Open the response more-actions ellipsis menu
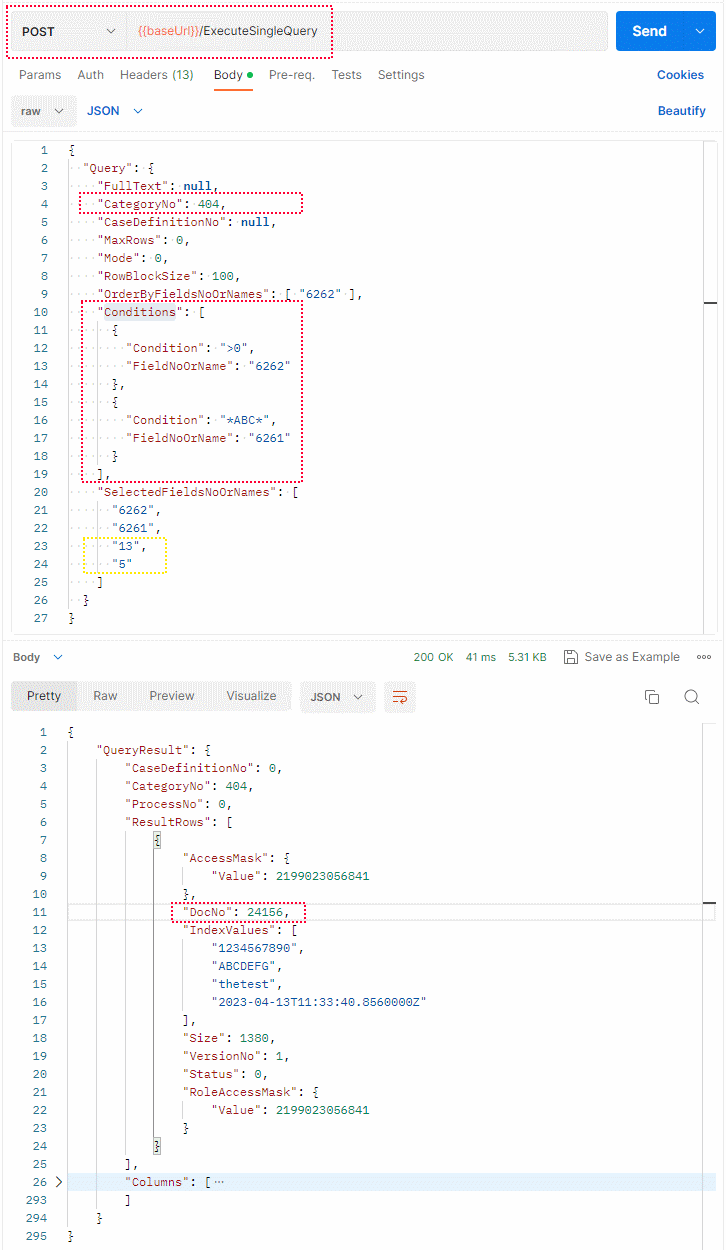726x1250 pixels. point(704,657)
